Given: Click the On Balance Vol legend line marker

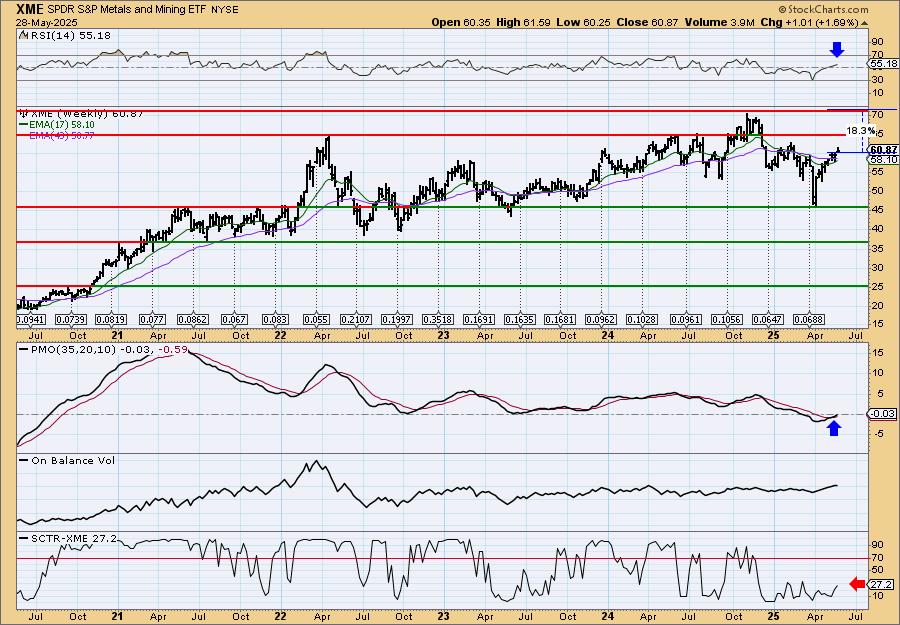Looking at the screenshot, I should [x=24, y=460].
